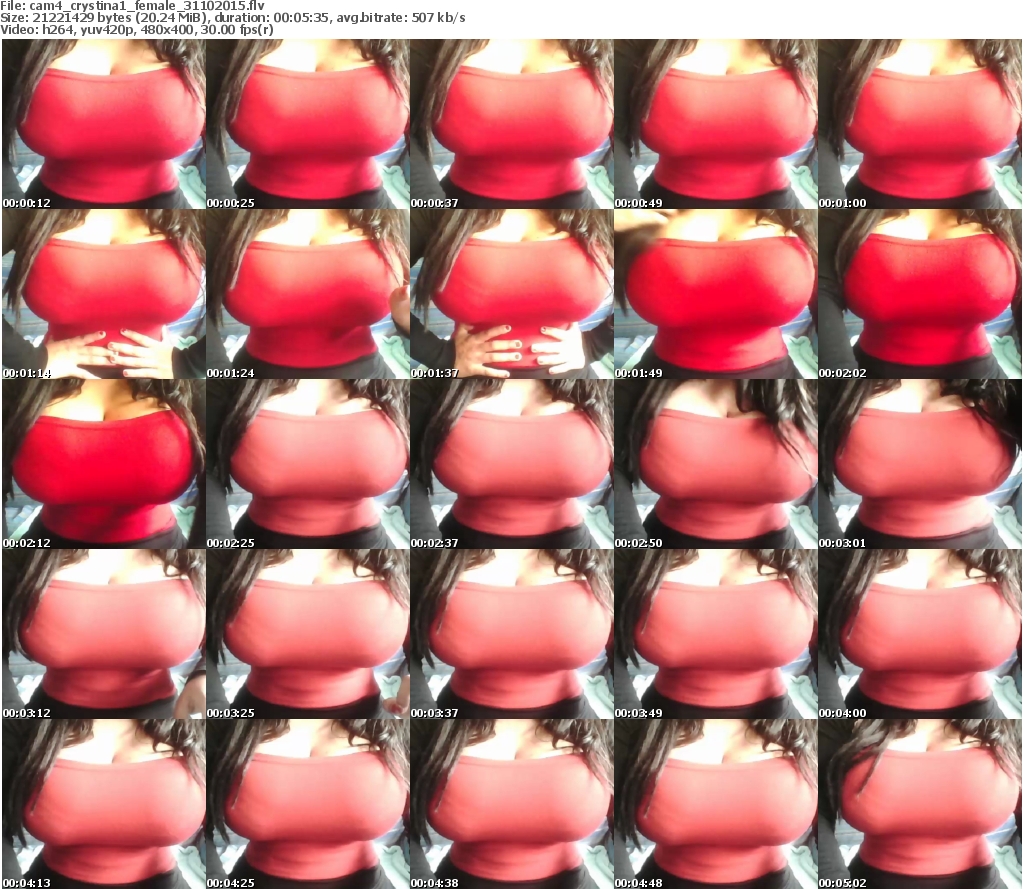Click the frame captured at 00:03:37
This screenshot has width=1024, height=889.
click(x=512, y=634)
